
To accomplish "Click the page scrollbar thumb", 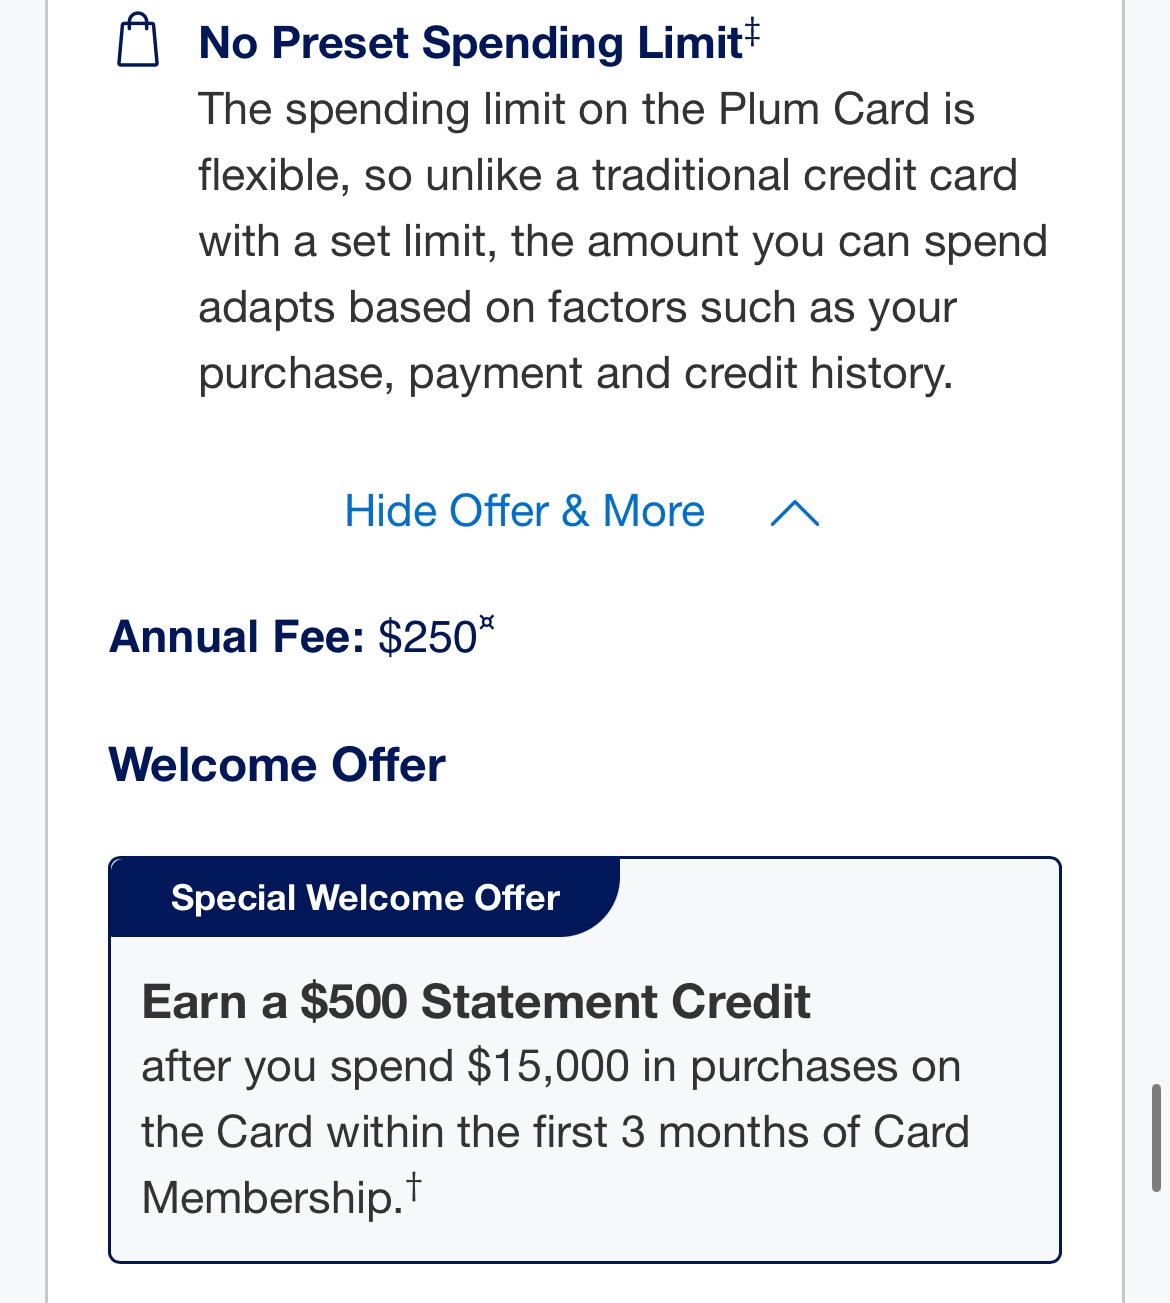I will [1156, 1138].
